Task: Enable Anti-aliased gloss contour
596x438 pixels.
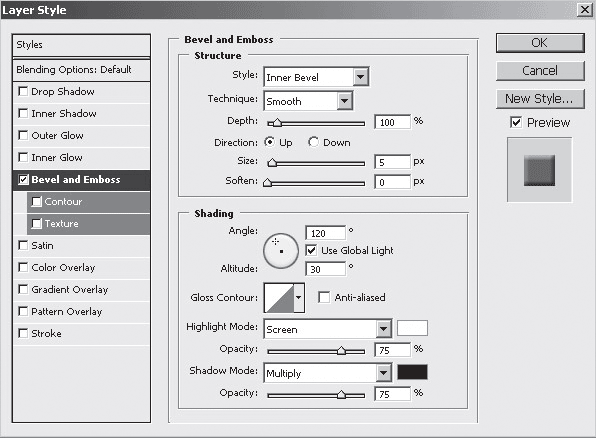Action: tap(324, 297)
